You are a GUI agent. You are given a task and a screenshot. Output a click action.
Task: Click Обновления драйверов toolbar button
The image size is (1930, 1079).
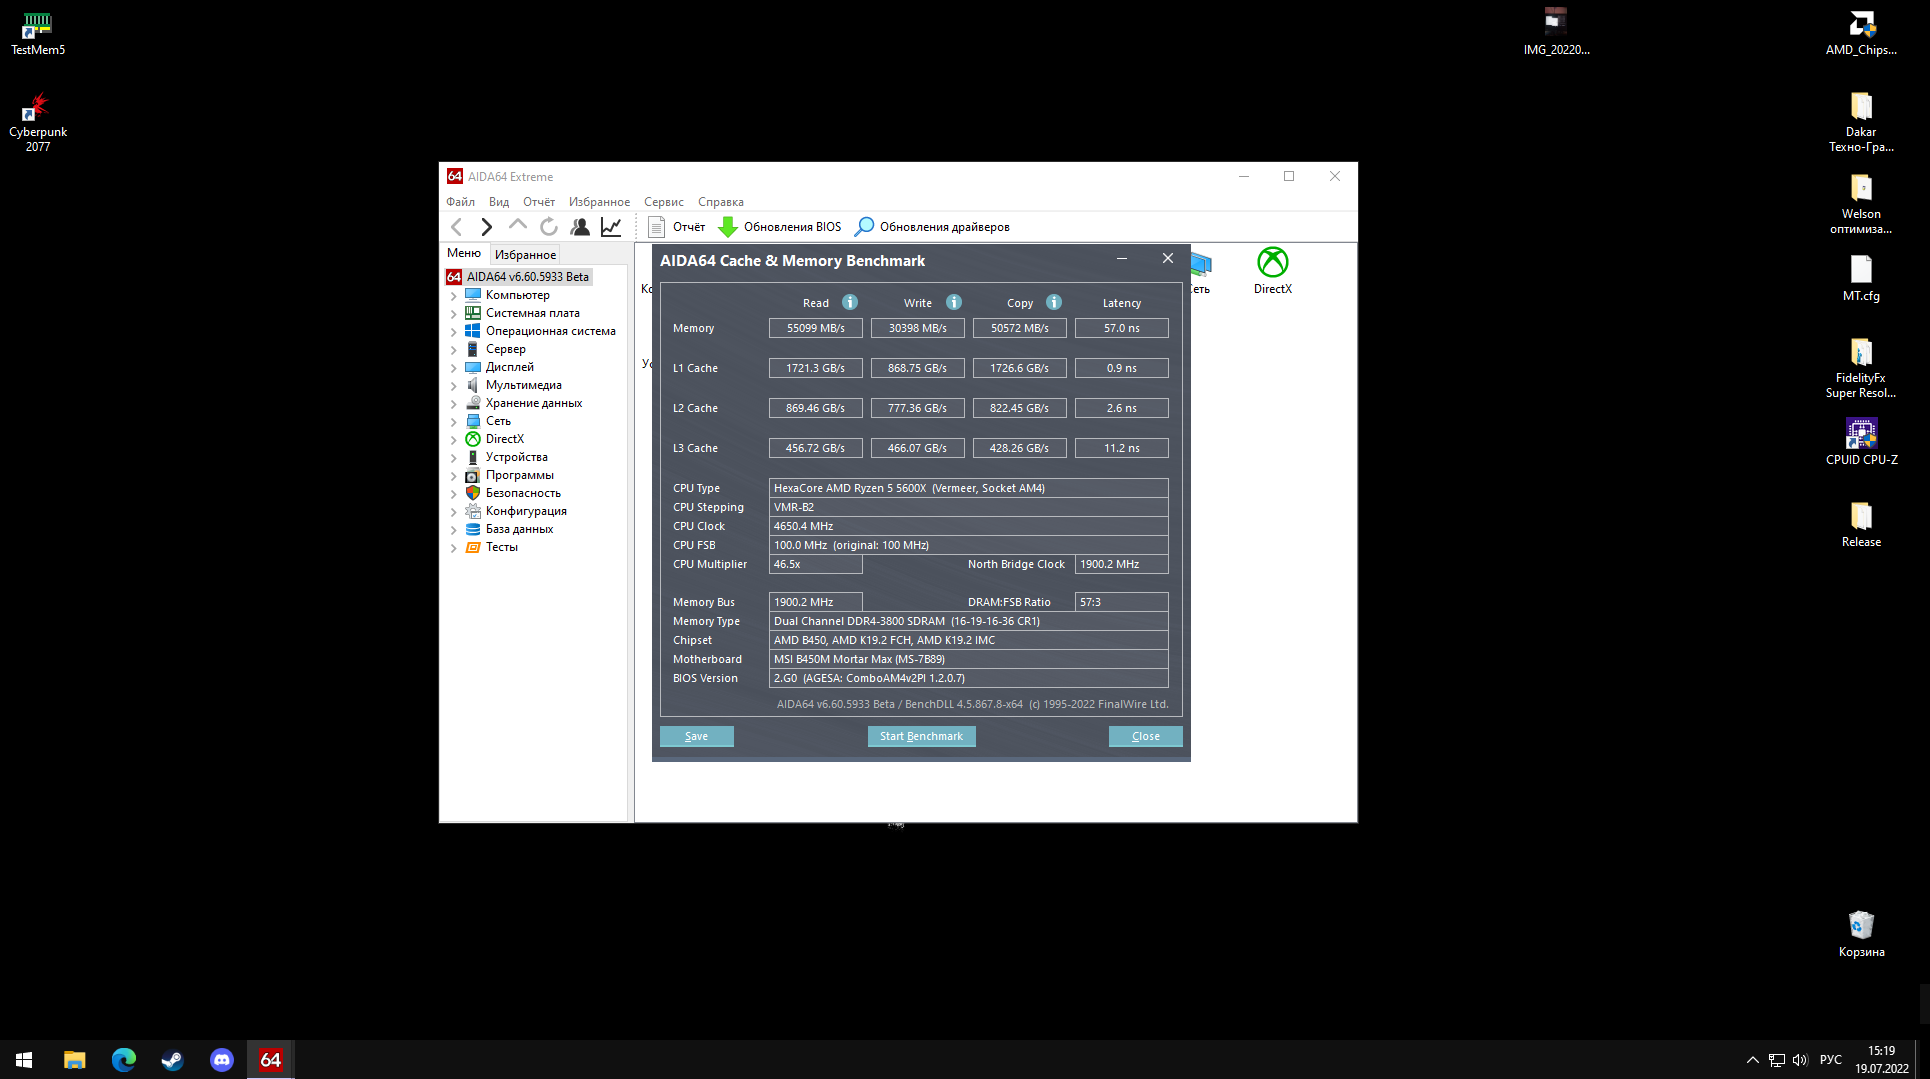click(x=933, y=227)
